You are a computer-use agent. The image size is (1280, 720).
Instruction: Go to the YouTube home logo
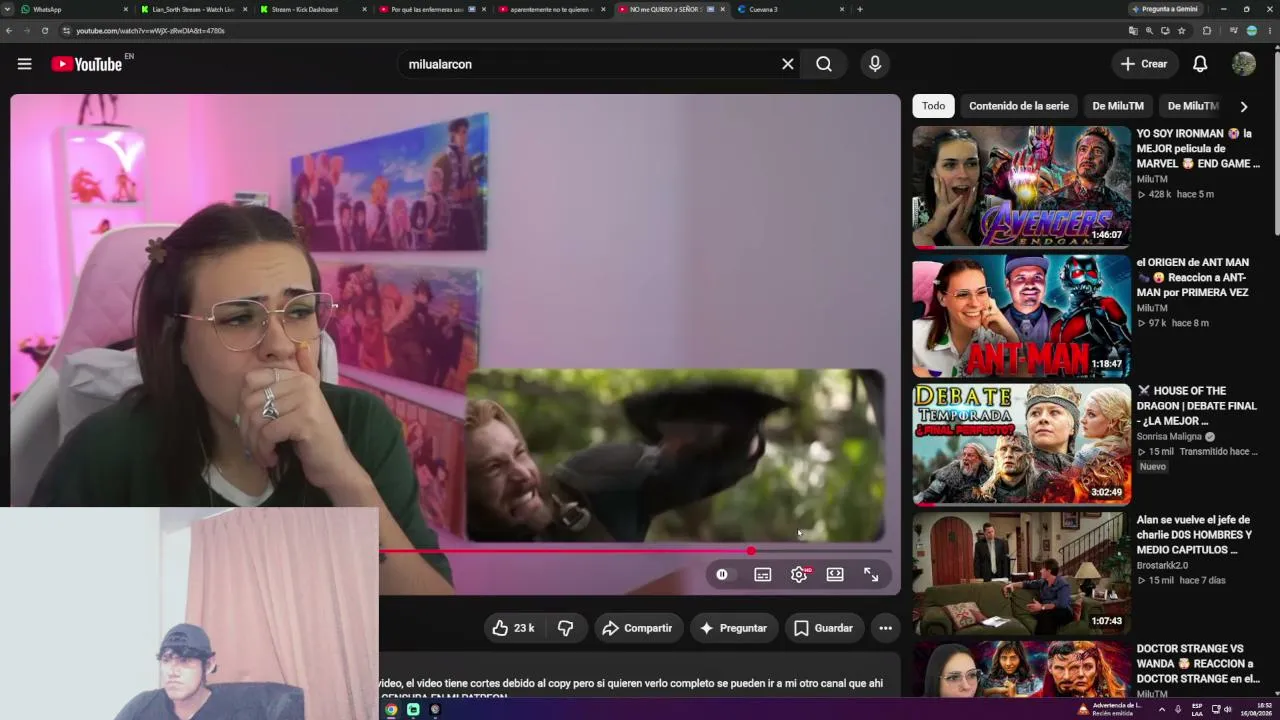click(x=87, y=64)
